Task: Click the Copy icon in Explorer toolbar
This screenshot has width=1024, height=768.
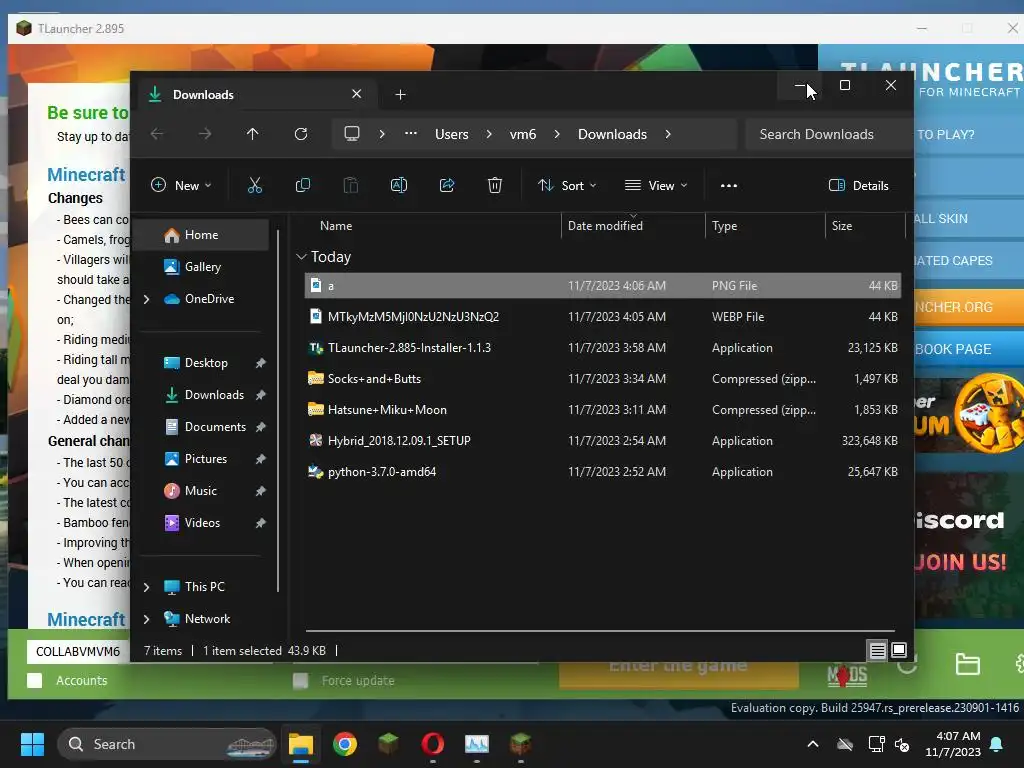Action: (302, 185)
